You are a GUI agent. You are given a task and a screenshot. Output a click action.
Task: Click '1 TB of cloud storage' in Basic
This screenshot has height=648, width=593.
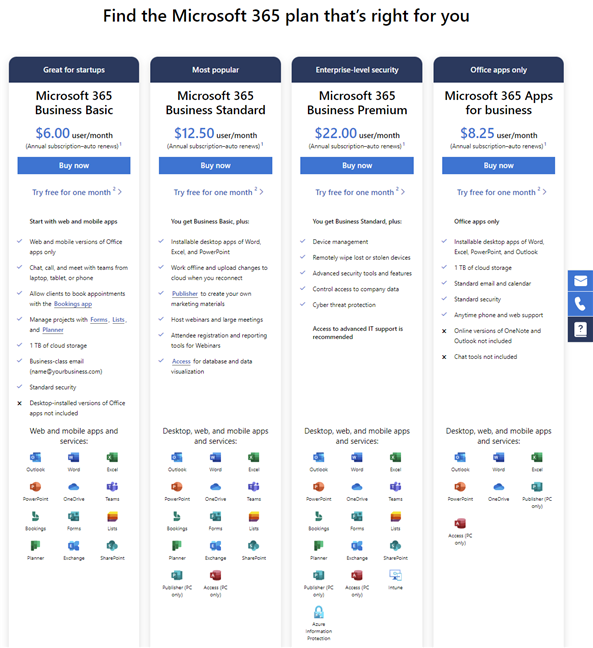[58, 345]
